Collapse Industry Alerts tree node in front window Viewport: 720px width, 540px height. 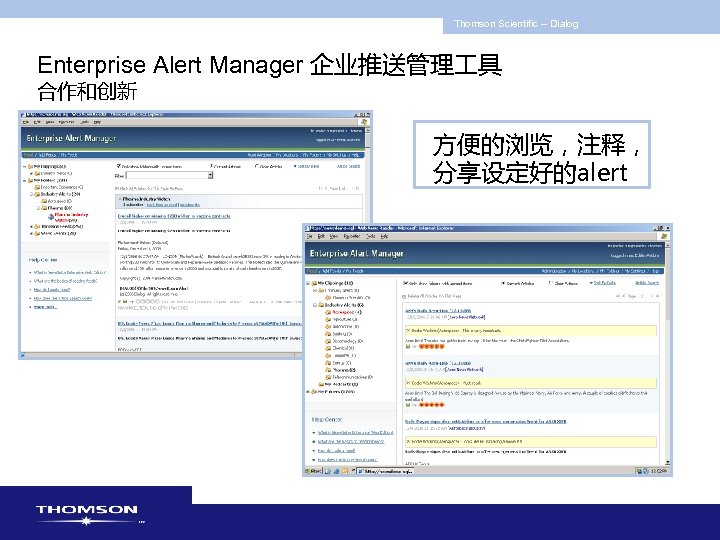tap(315, 305)
